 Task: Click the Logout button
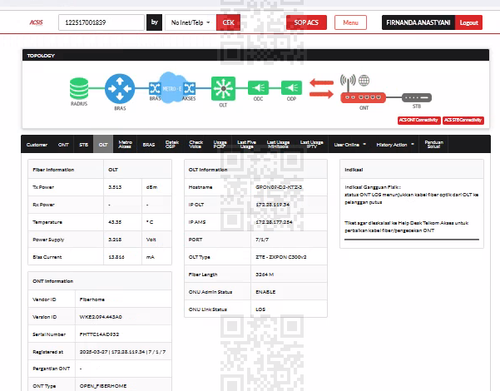469,22
